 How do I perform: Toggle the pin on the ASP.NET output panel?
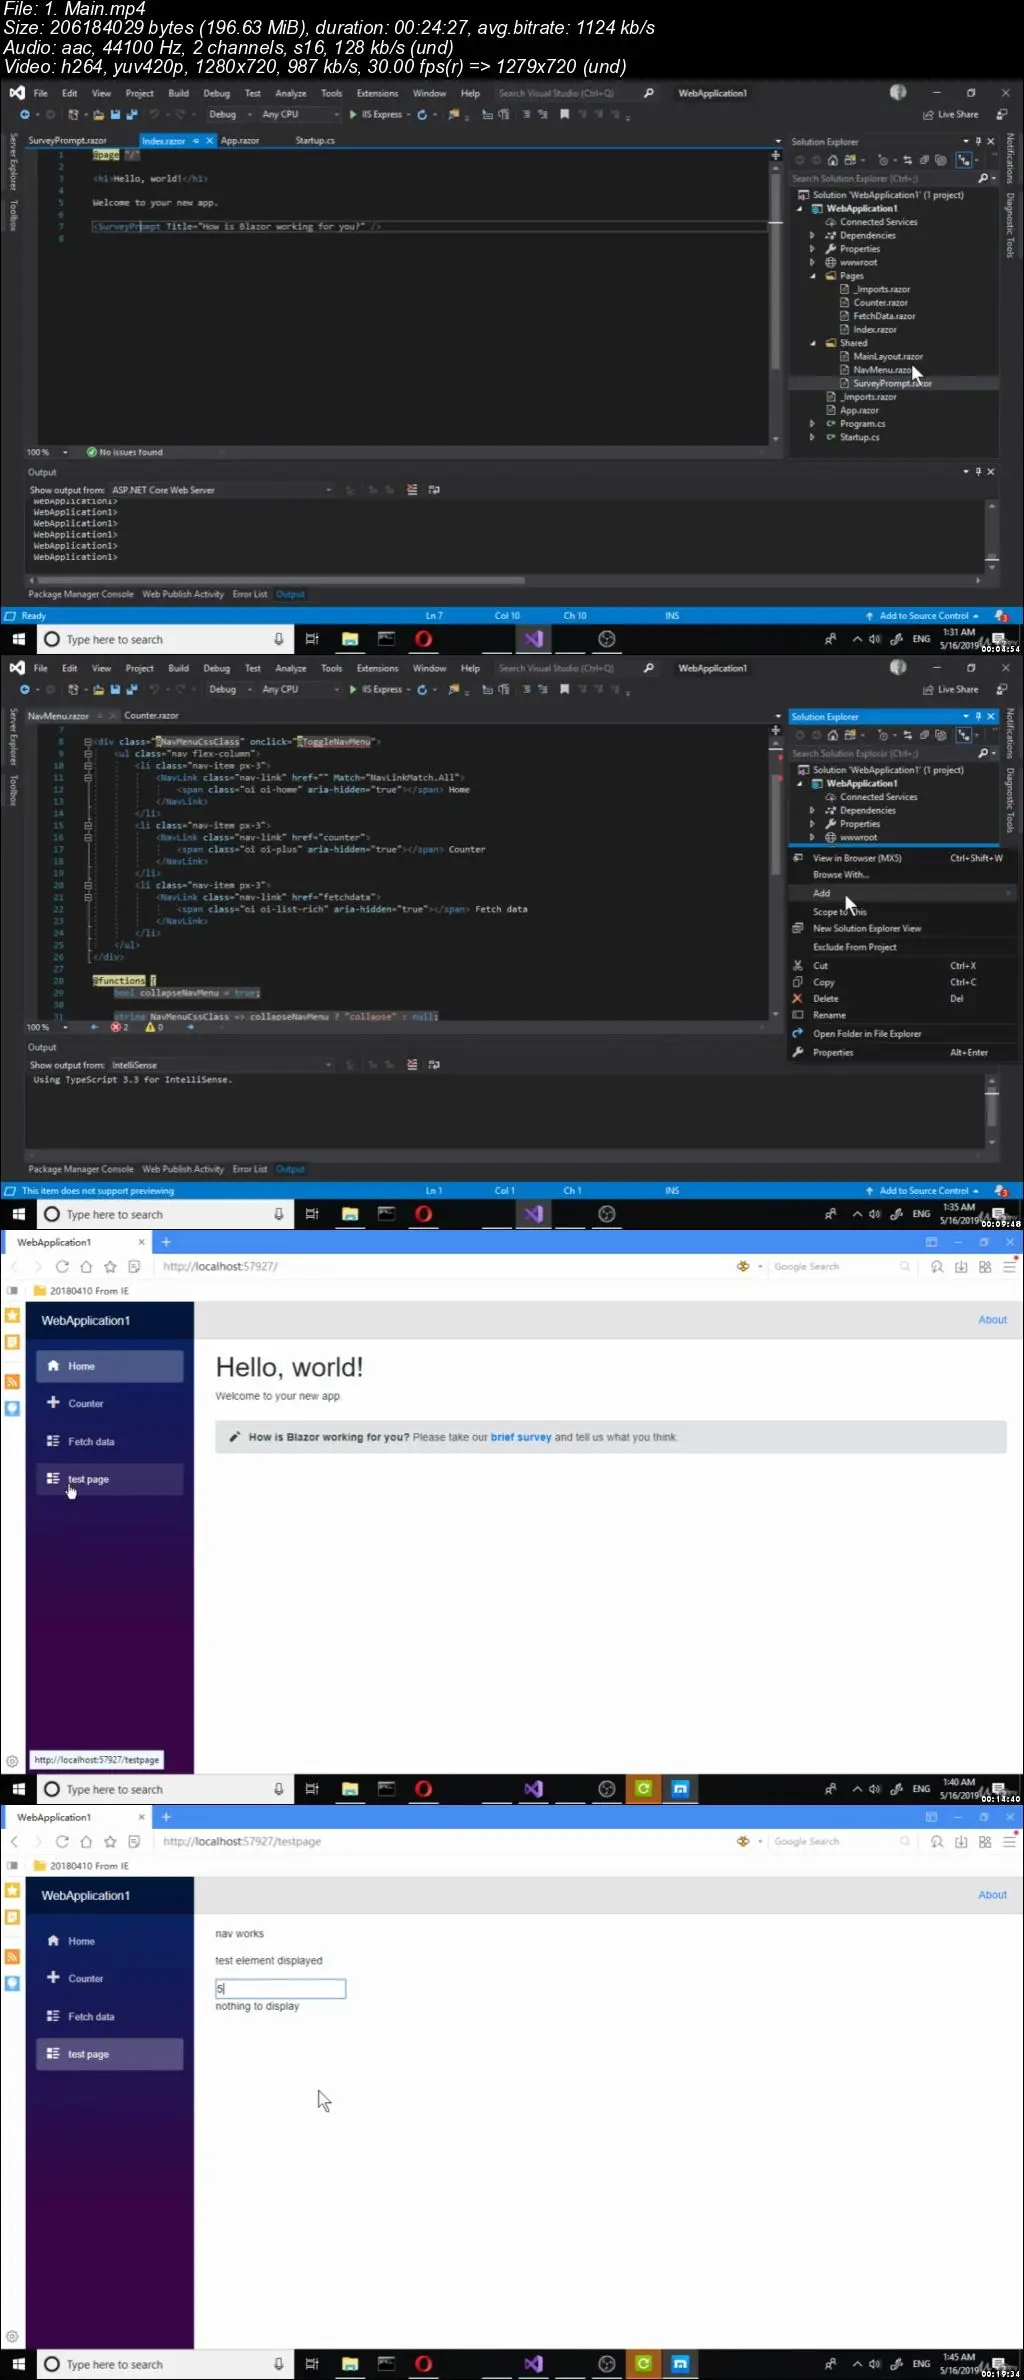[x=978, y=472]
